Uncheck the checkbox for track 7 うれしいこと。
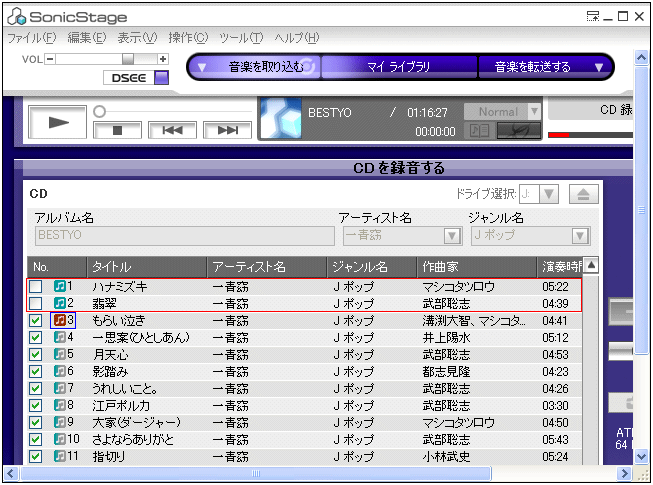The height and width of the screenshot is (485, 653). pyautogui.click(x=36, y=388)
